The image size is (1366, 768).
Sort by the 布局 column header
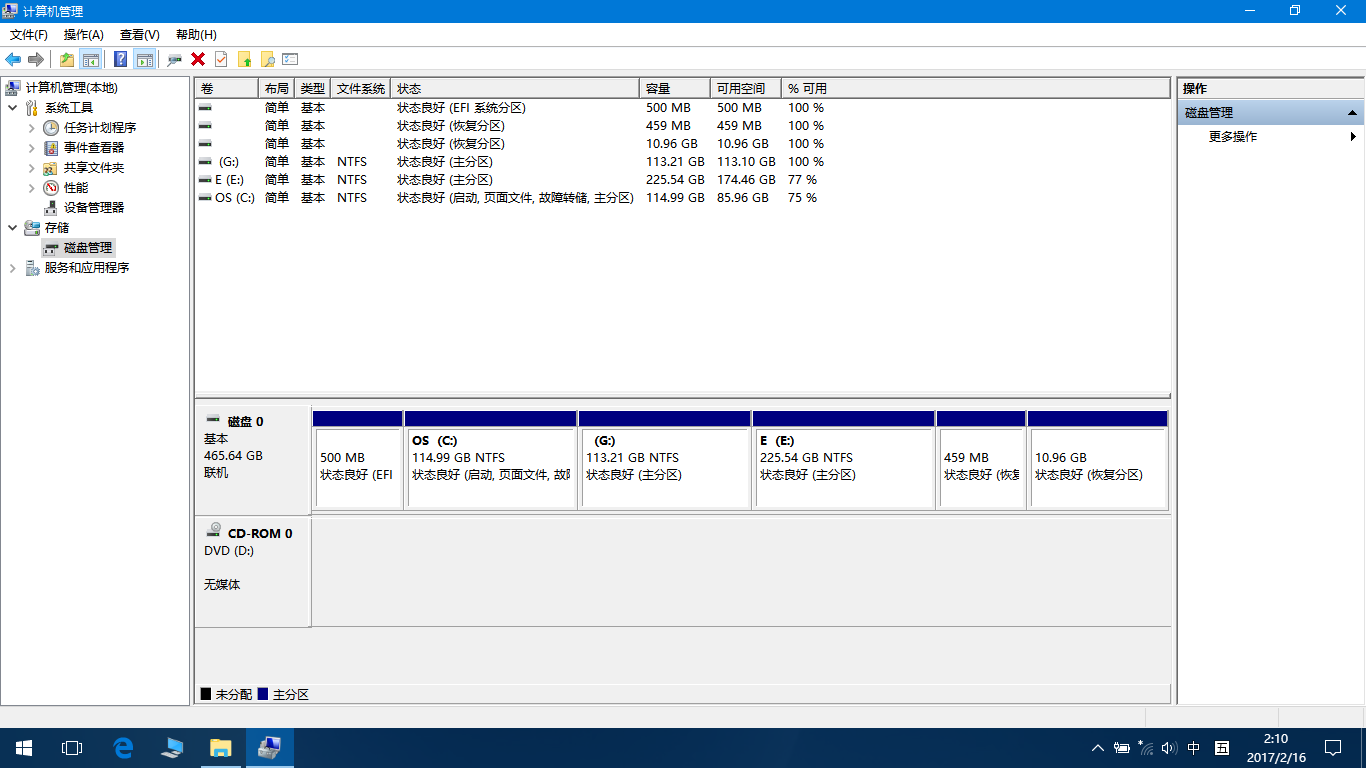click(x=277, y=89)
